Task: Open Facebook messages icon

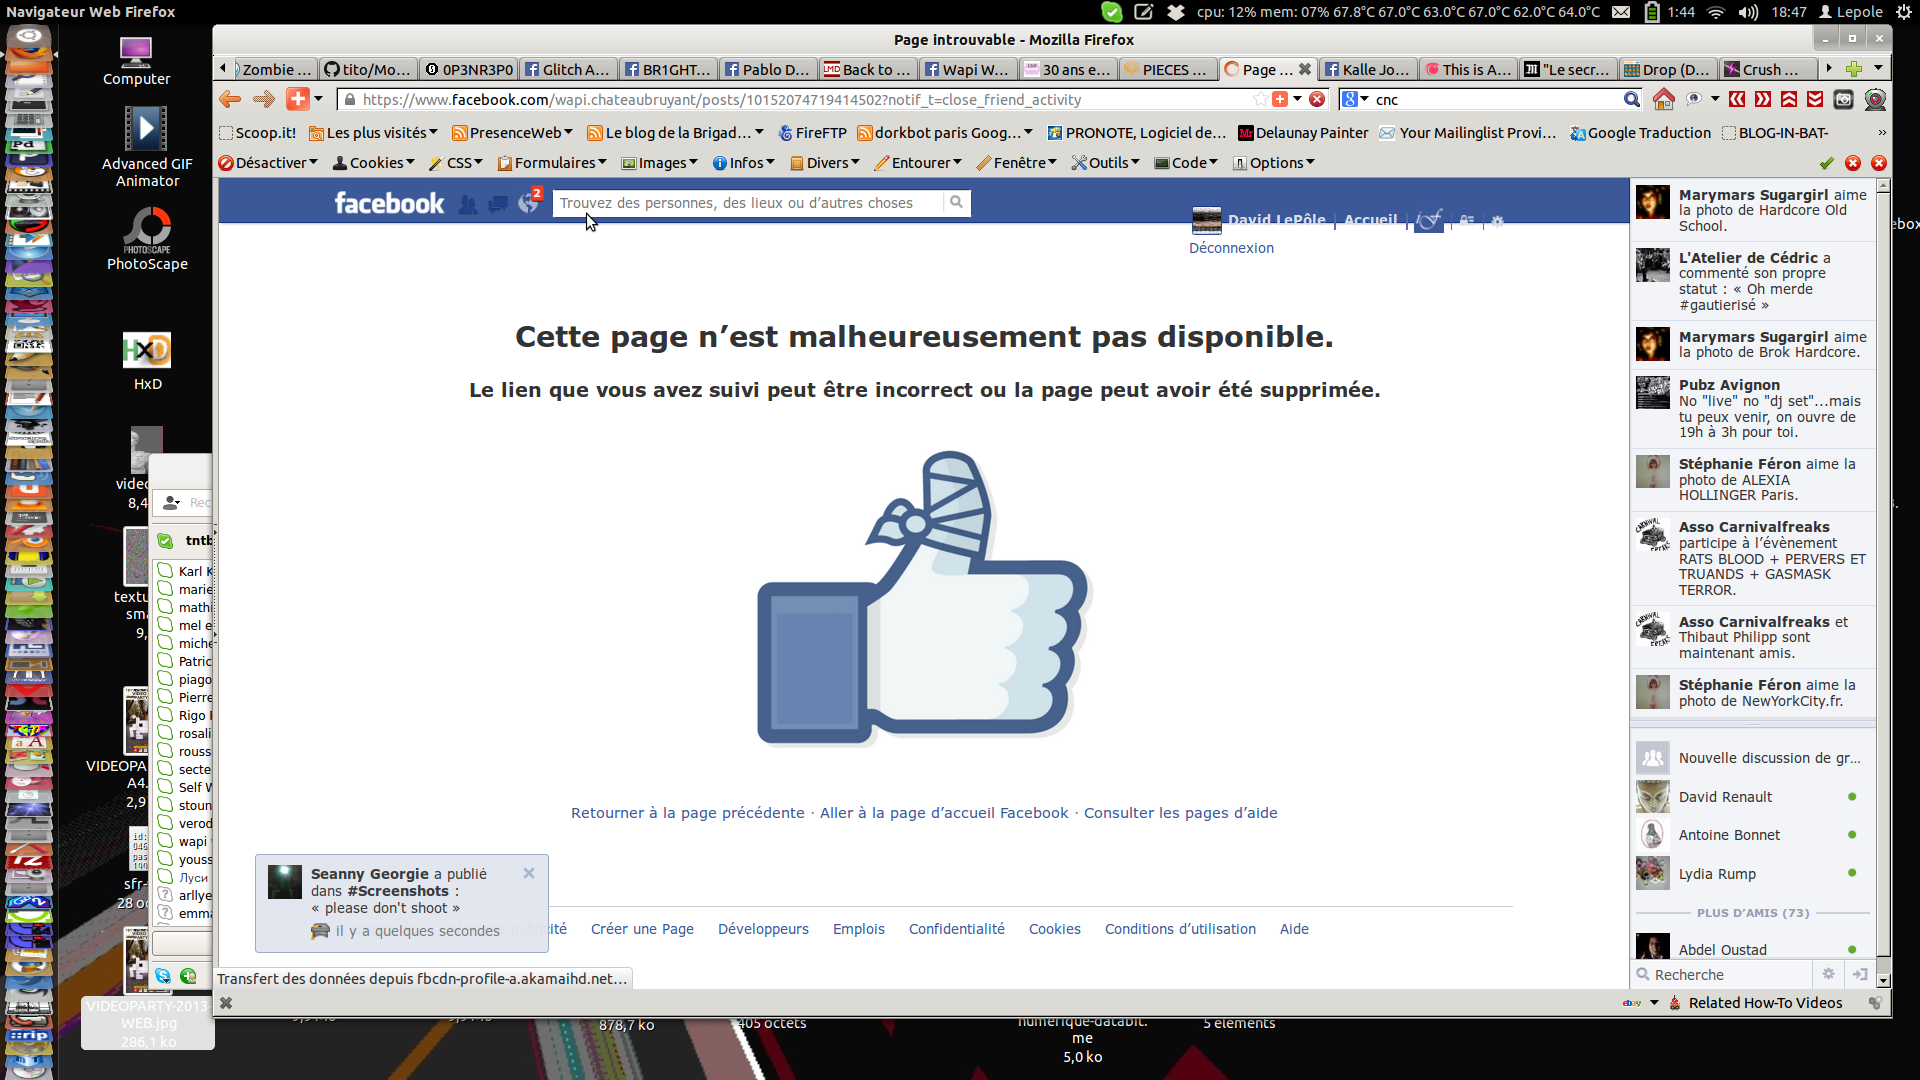Action: (498, 204)
